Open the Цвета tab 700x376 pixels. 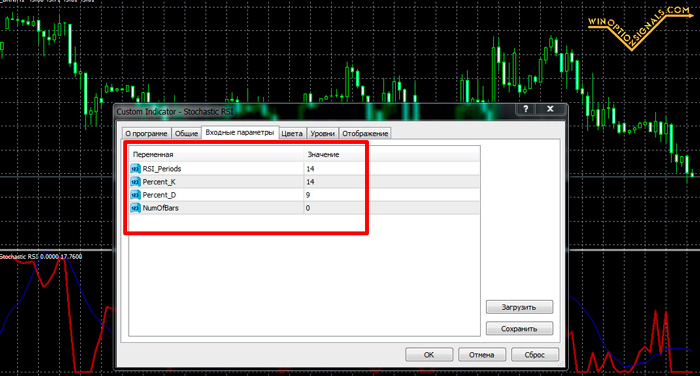[x=292, y=134]
